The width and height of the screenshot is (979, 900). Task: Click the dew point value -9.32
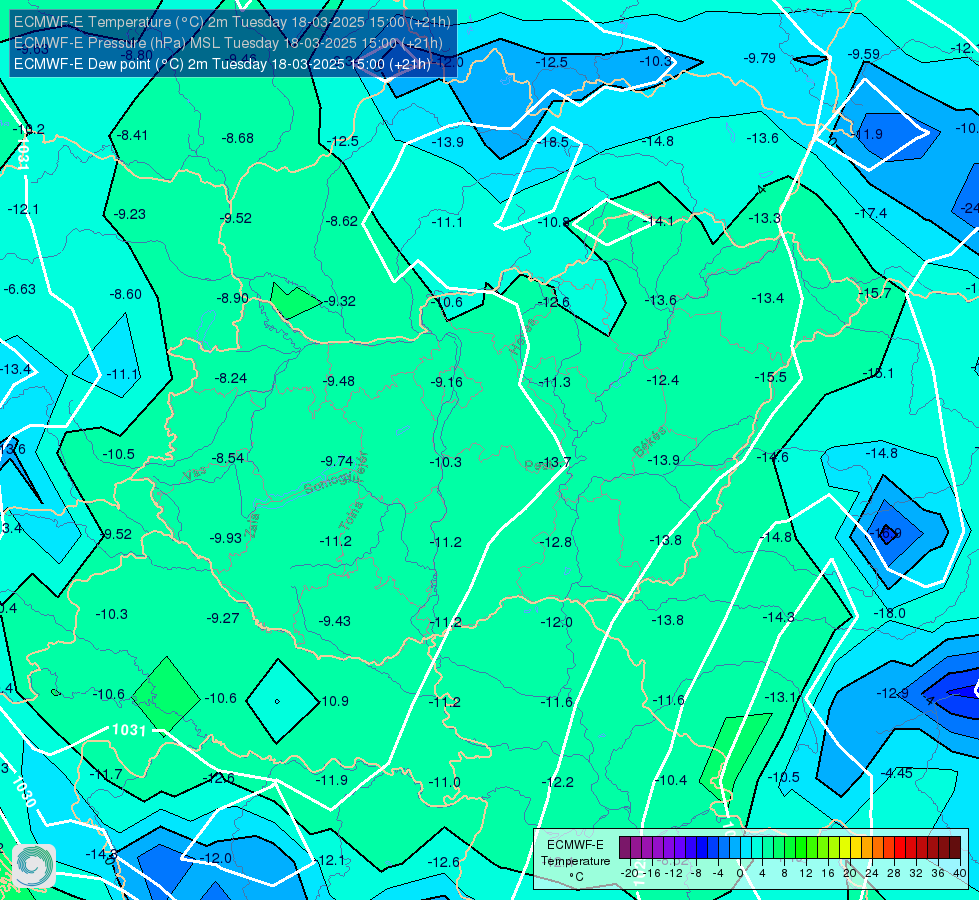pos(340,301)
